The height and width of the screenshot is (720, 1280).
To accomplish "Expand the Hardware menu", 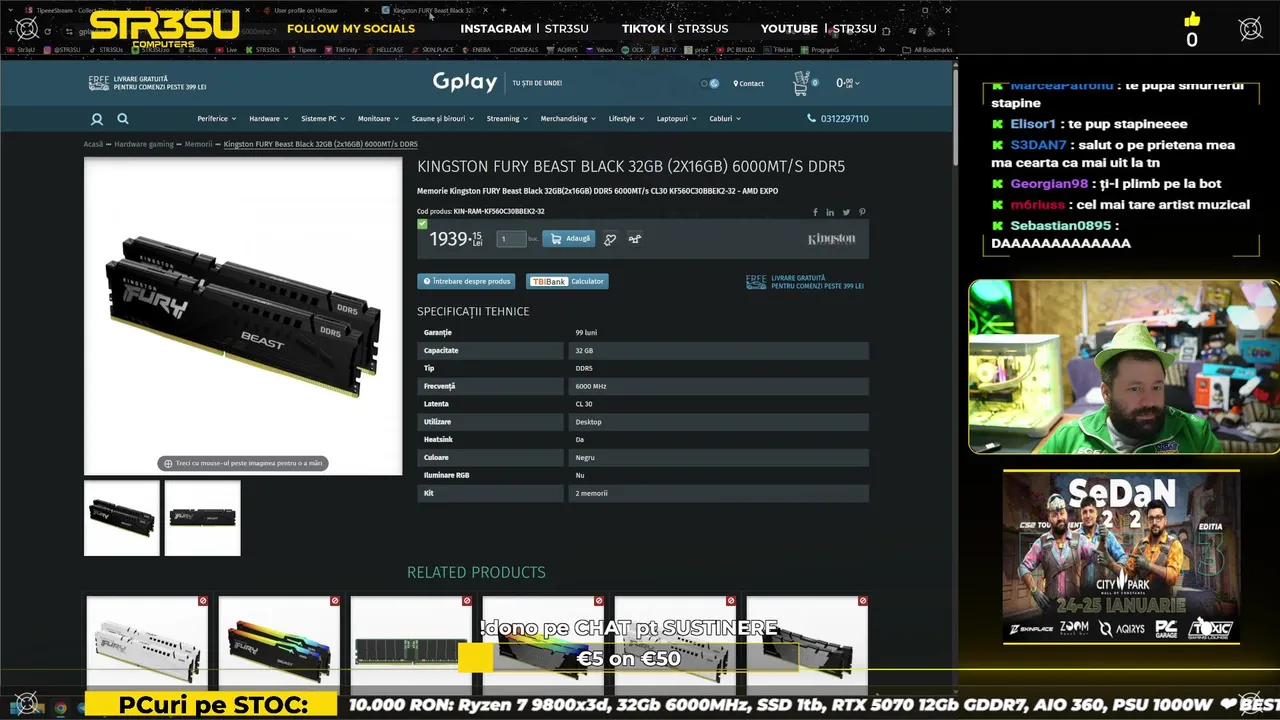I will (x=268, y=119).
